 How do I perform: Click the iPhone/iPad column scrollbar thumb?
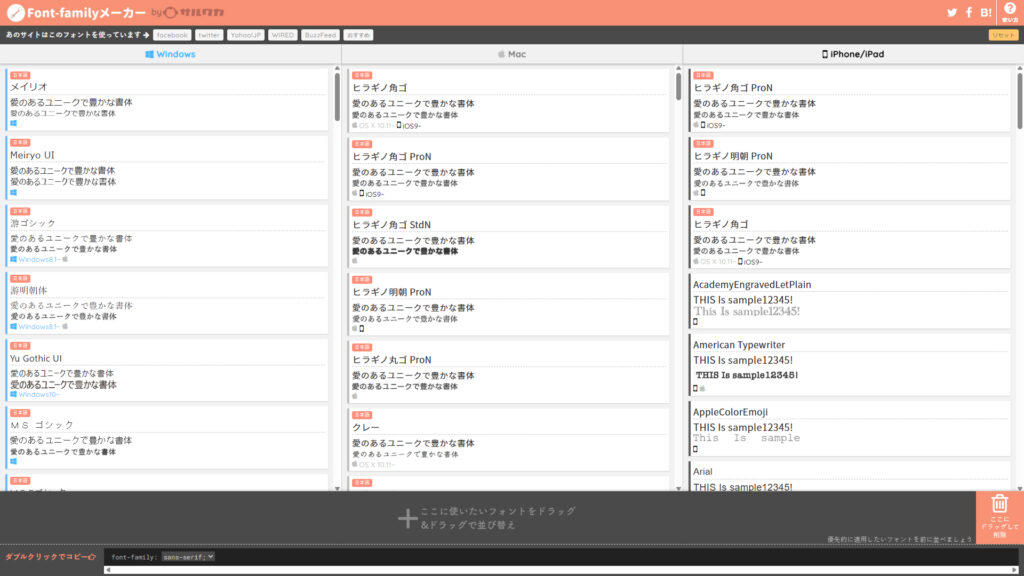(1019, 101)
